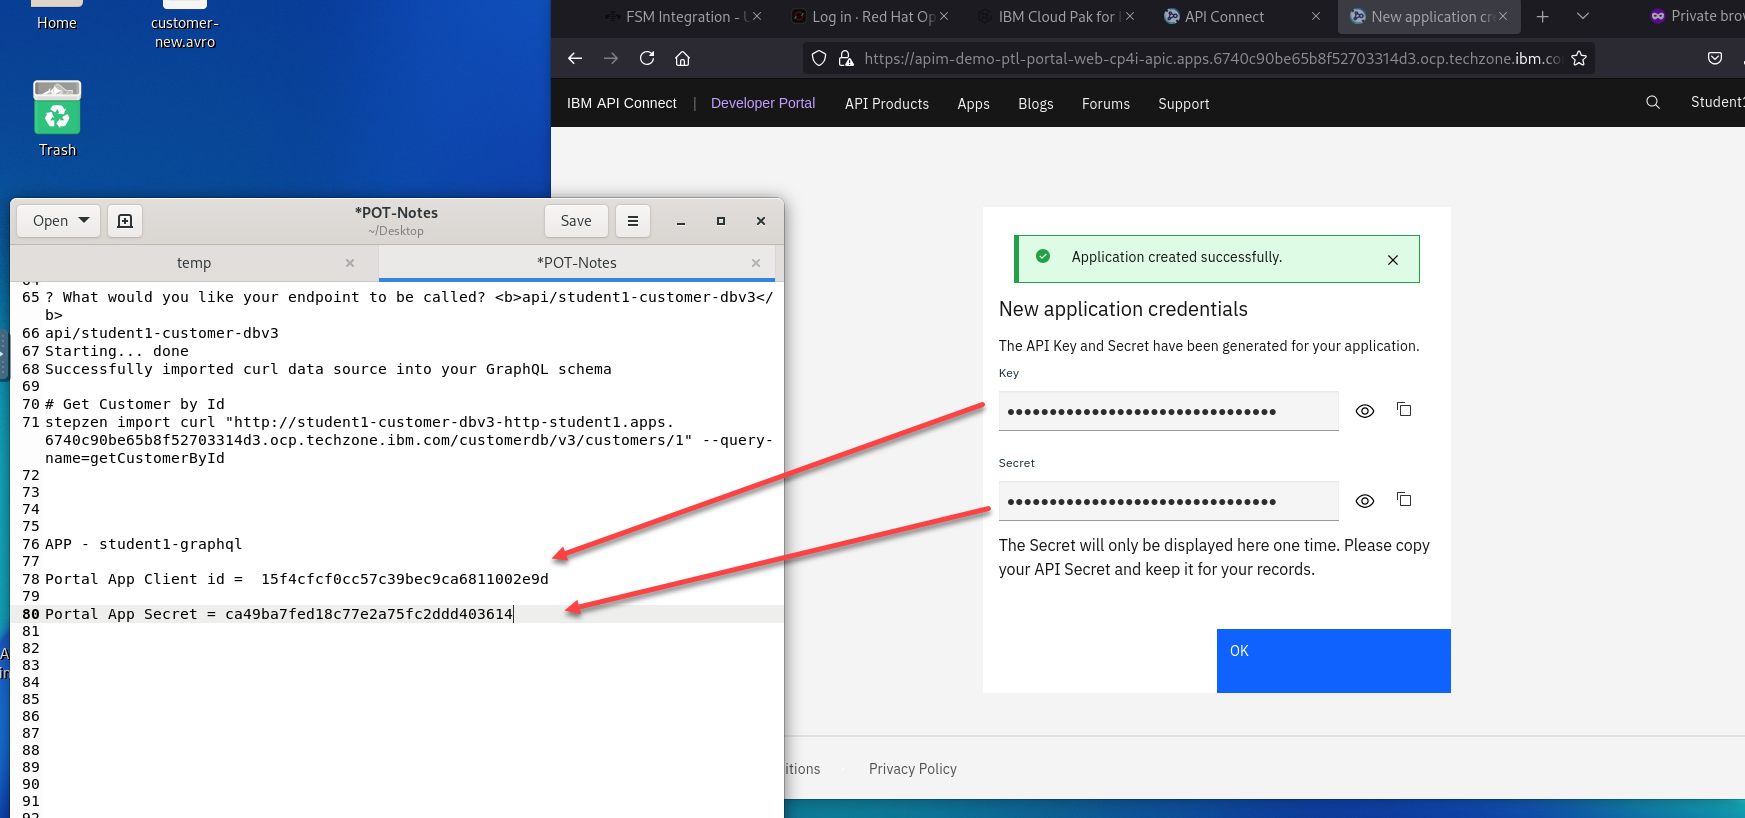The height and width of the screenshot is (818, 1745).
Task: Copy the API Key to clipboard
Action: click(1404, 410)
